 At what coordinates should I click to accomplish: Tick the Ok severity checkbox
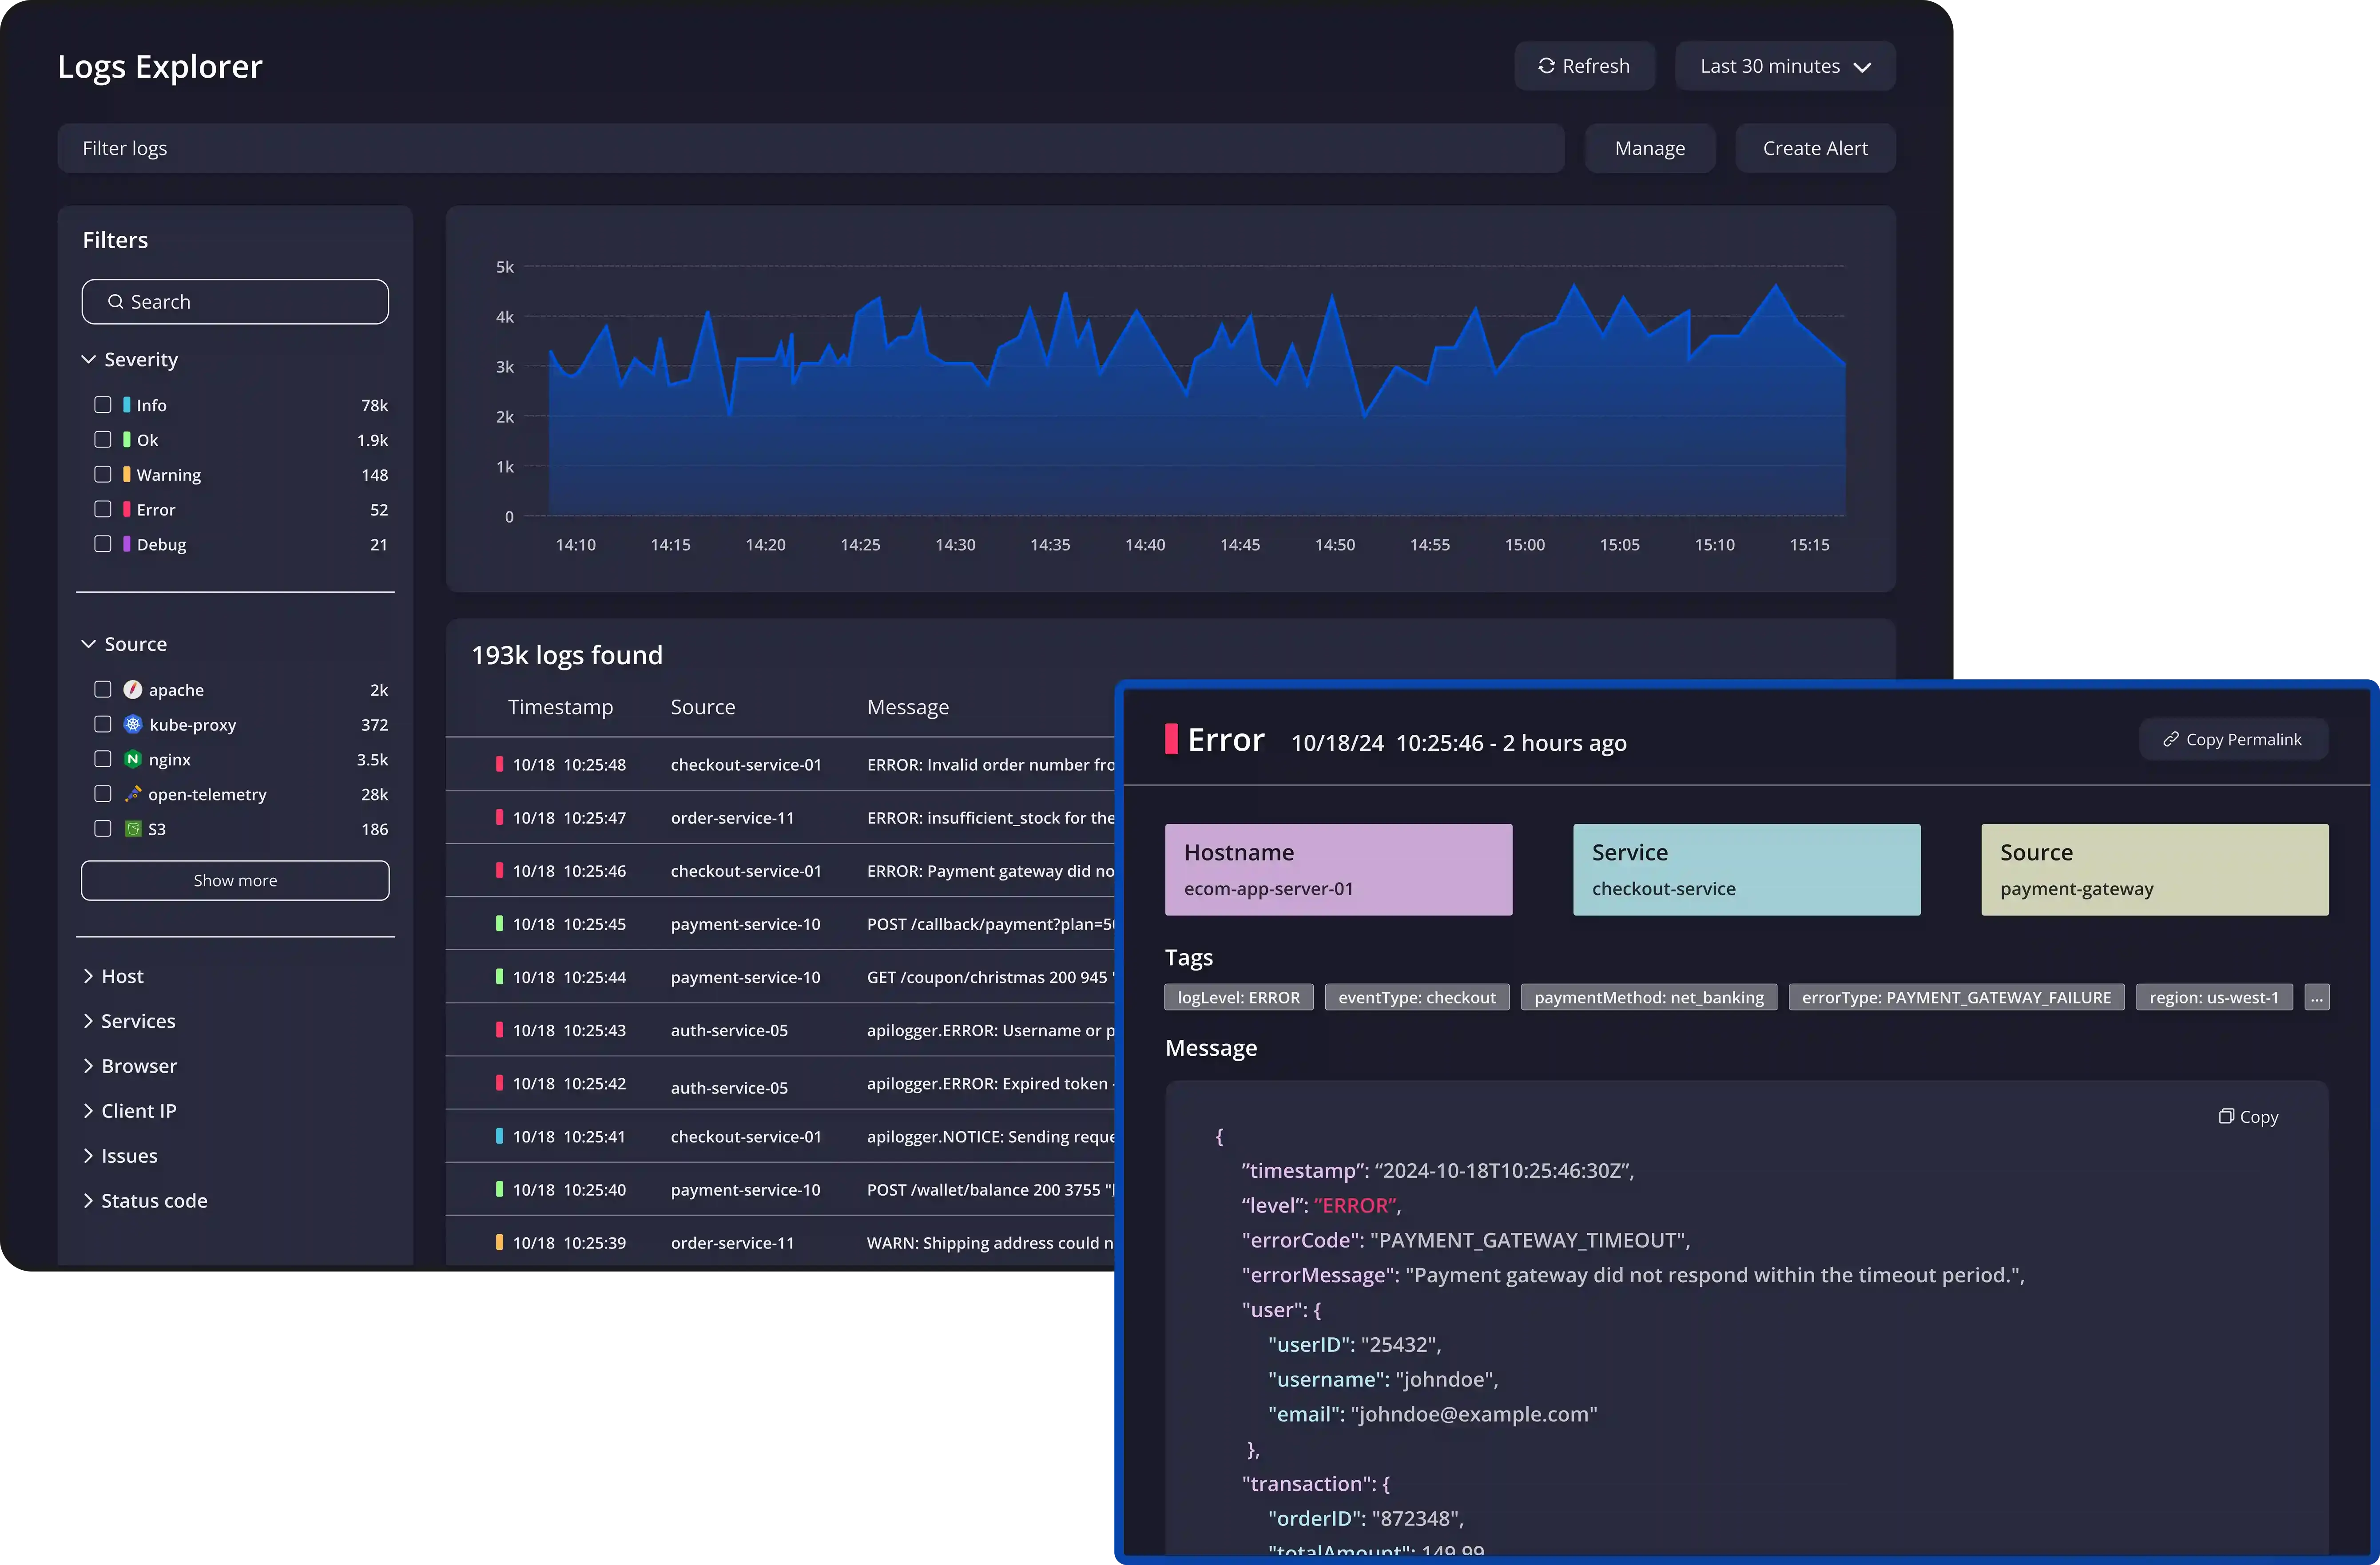102,440
